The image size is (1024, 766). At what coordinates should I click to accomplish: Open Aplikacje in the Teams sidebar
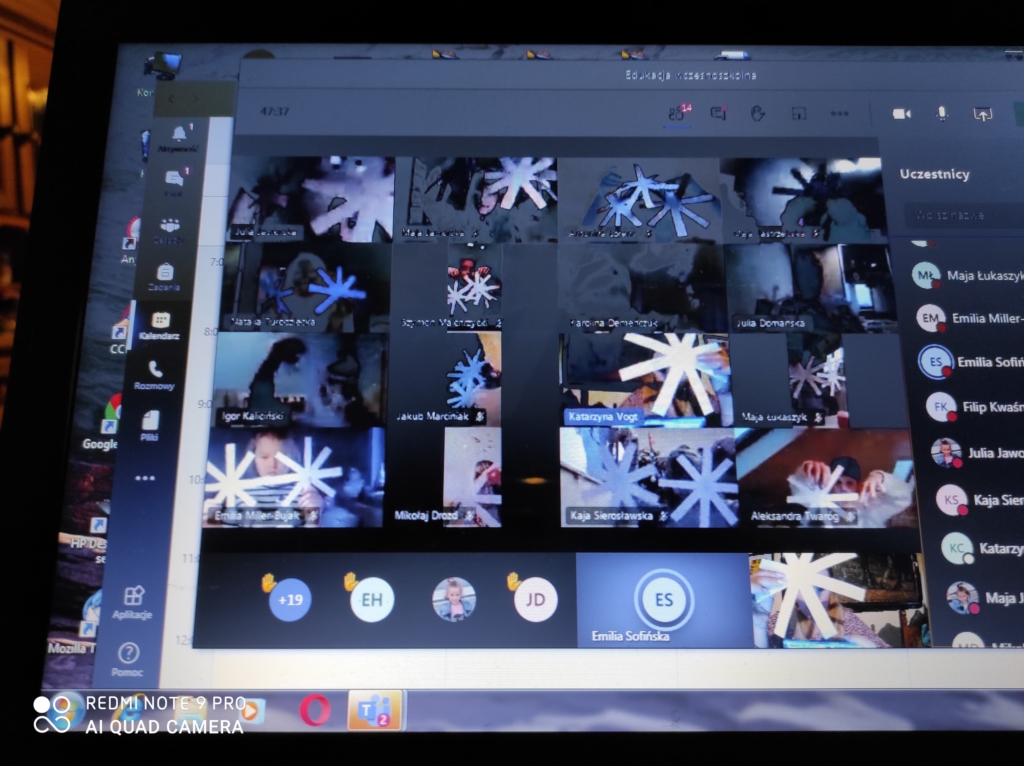(133, 601)
